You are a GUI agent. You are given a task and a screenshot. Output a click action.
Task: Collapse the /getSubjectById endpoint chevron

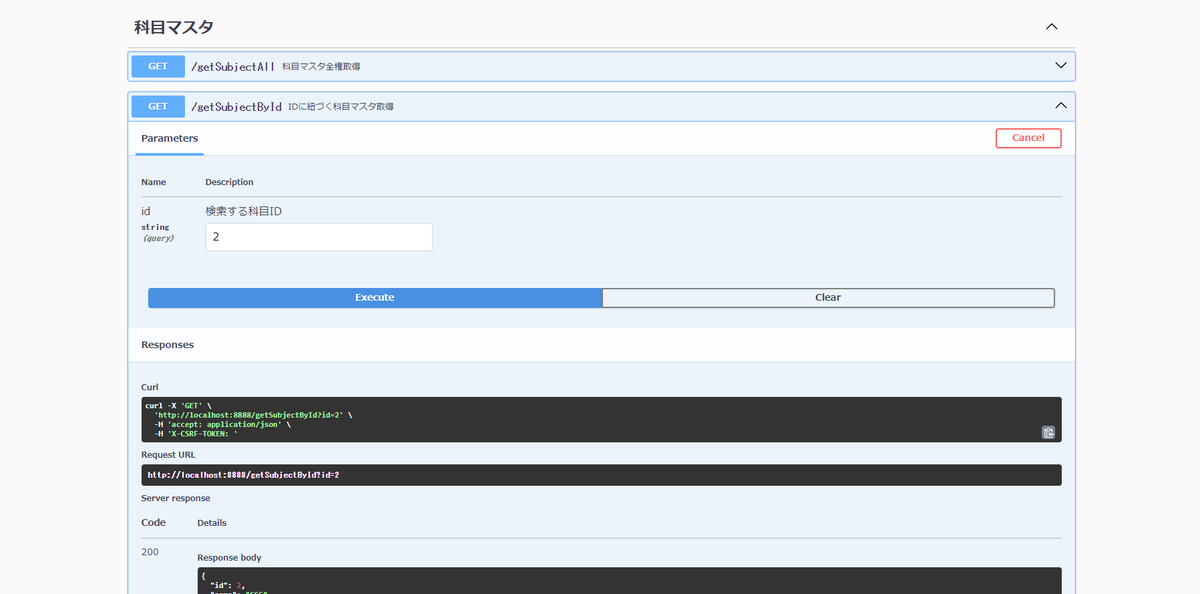tap(1061, 106)
